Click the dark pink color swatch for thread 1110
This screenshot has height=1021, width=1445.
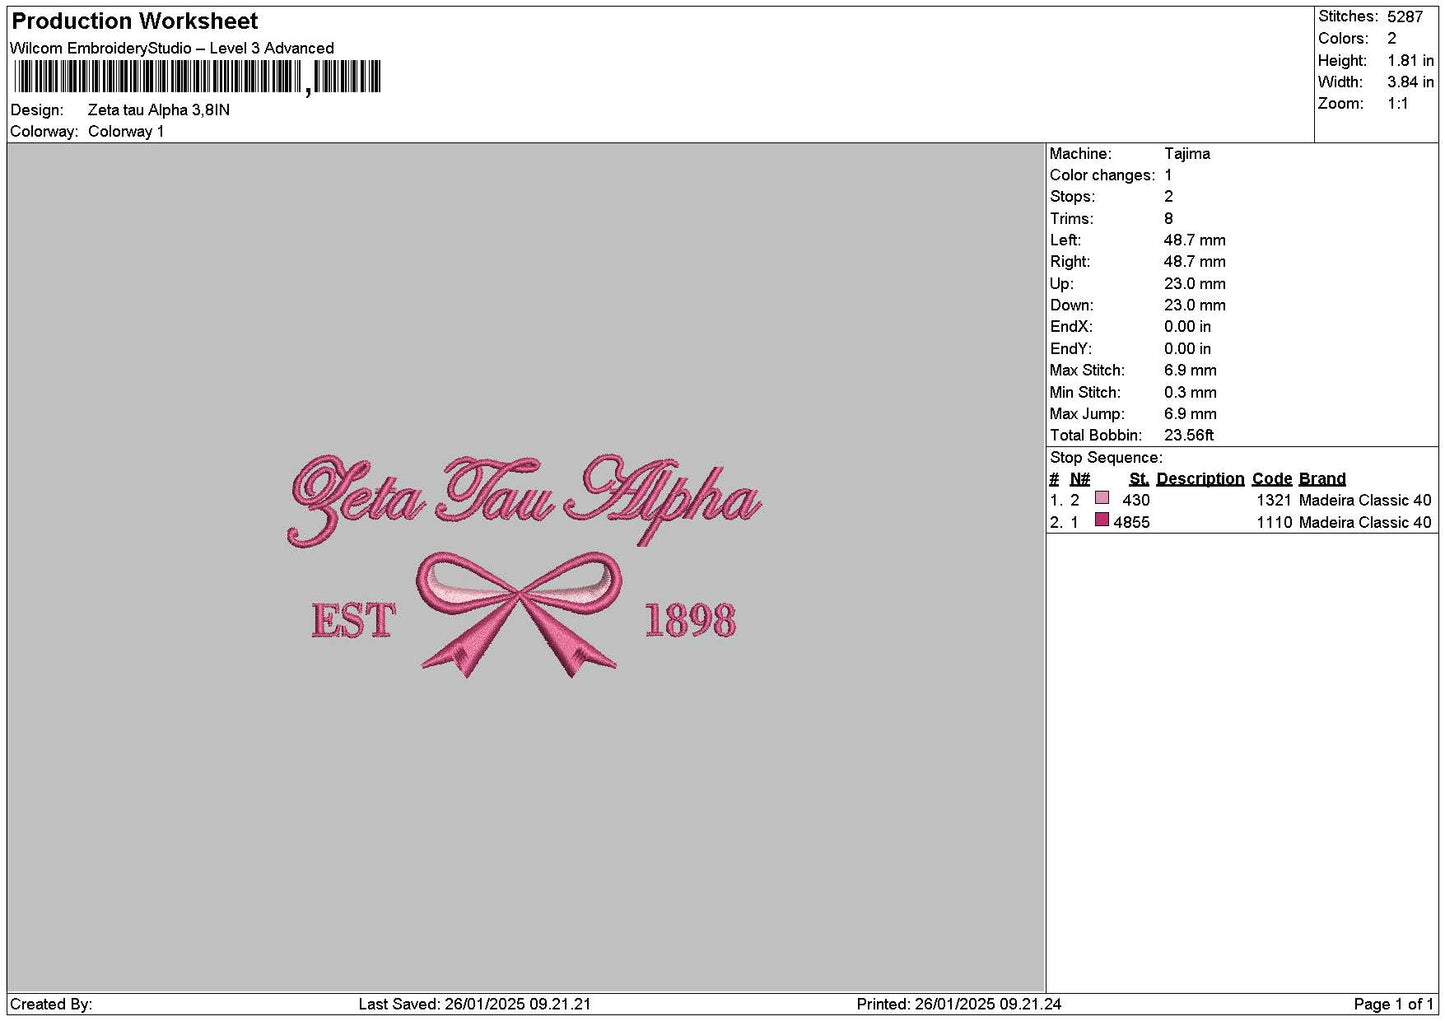click(x=1102, y=520)
